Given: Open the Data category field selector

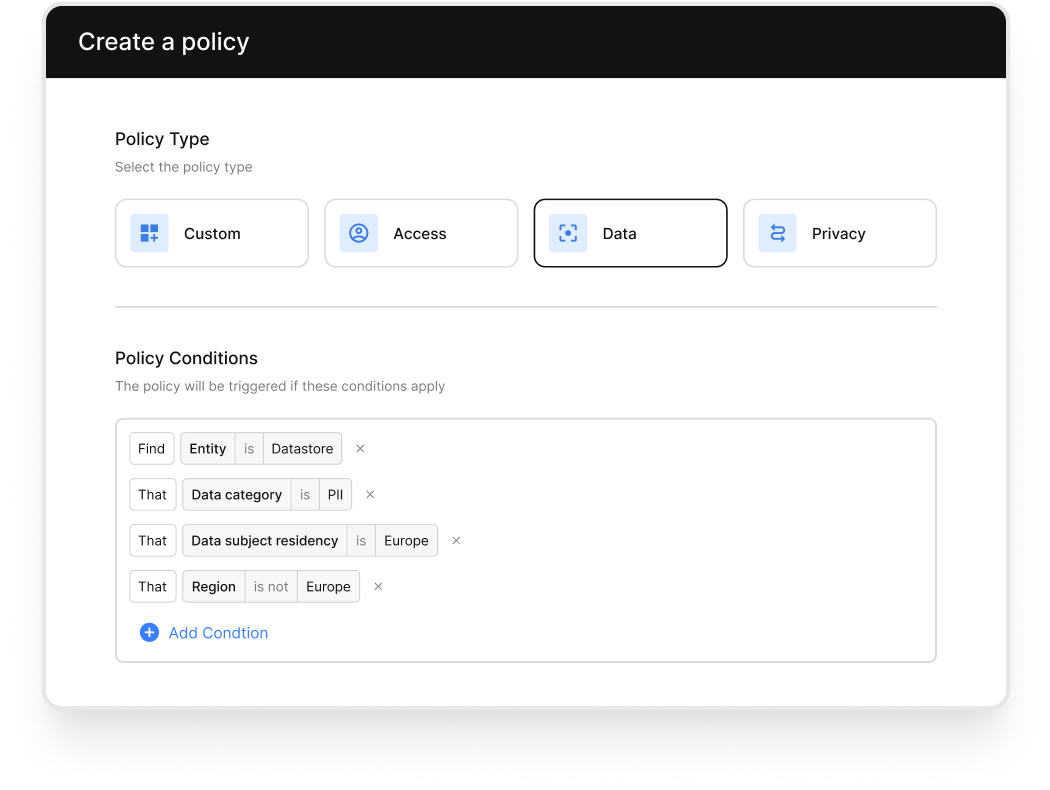Looking at the screenshot, I should tap(237, 495).
